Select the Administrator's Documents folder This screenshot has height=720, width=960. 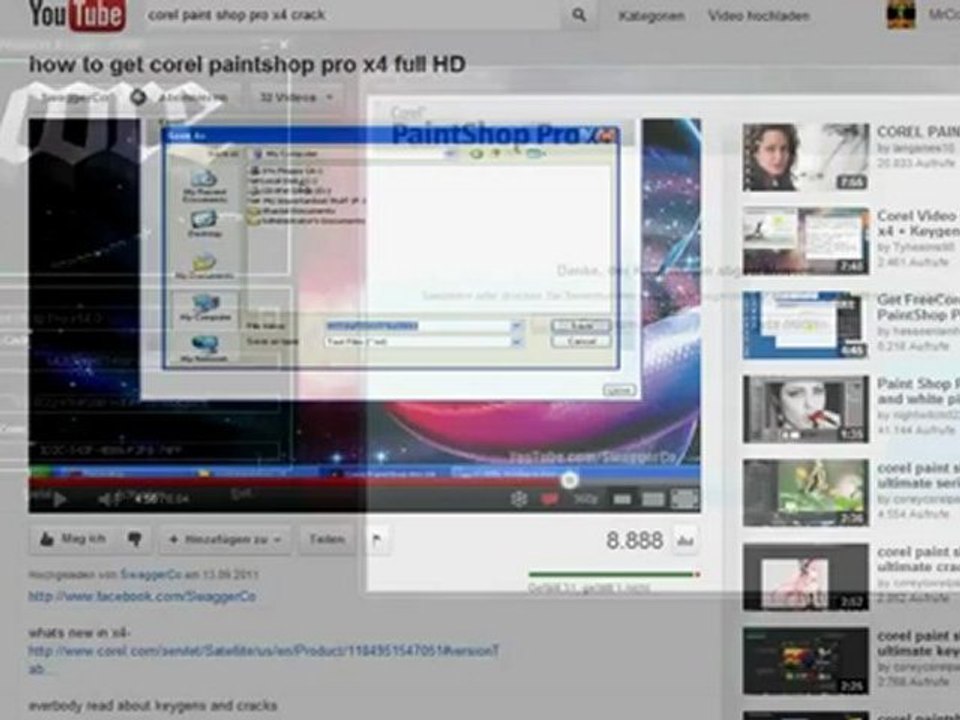coord(306,220)
